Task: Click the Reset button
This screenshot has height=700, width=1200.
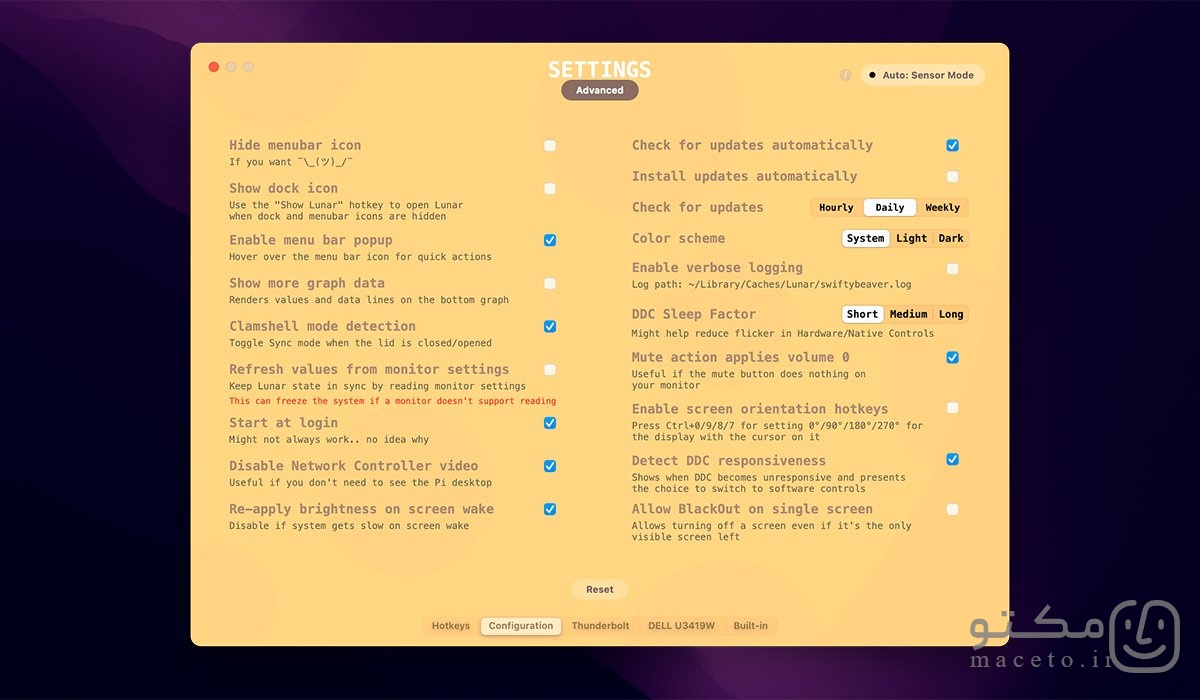Action: [x=600, y=590]
